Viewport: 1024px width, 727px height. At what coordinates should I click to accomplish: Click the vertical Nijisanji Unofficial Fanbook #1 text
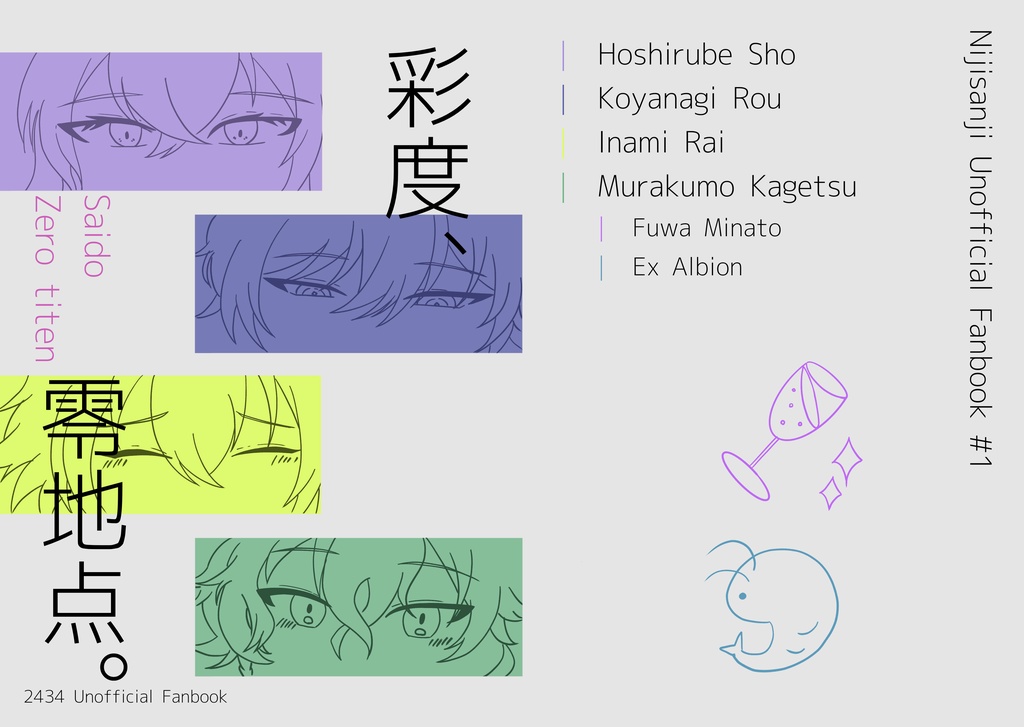pyautogui.click(x=978, y=248)
